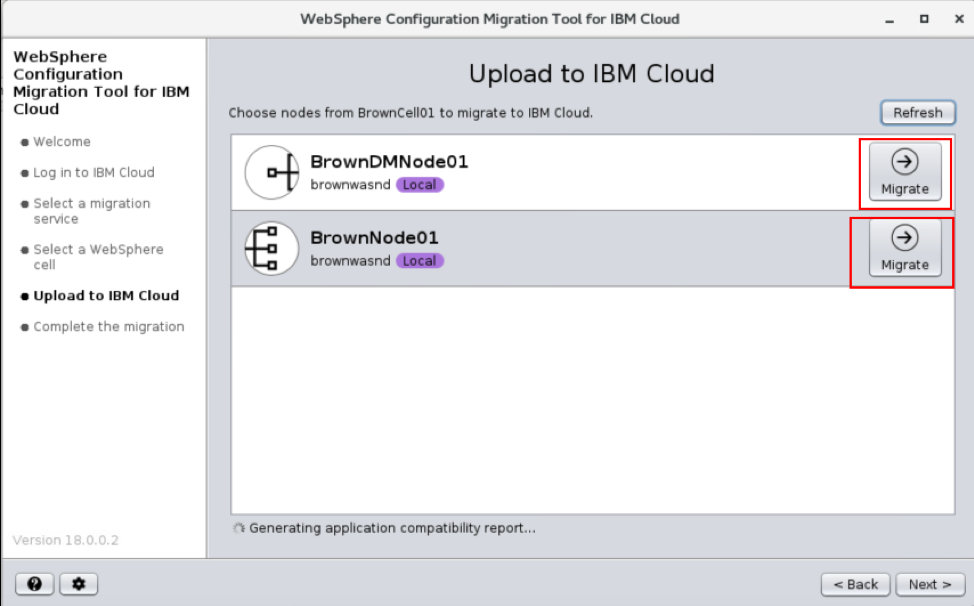
Task: Return with the Back button
Action: (855, 584)
